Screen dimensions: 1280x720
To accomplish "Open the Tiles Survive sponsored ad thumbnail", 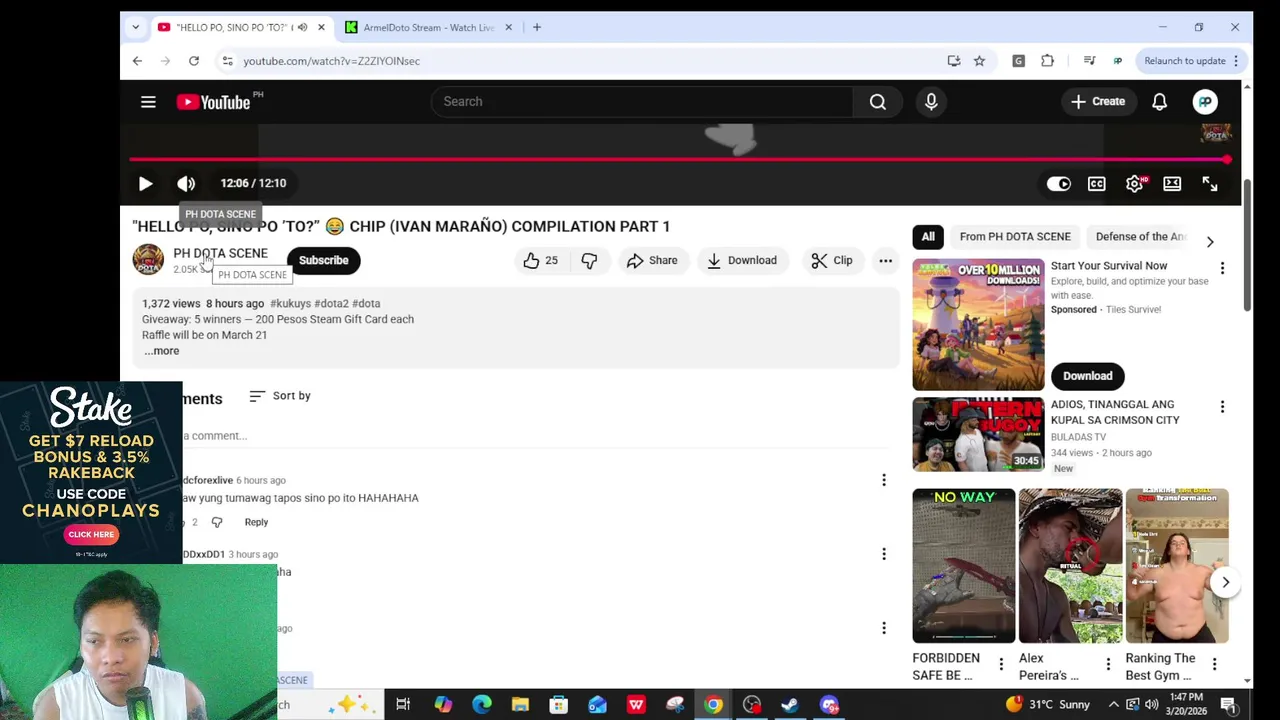I will pyautogui.click(x=978, y=324).
